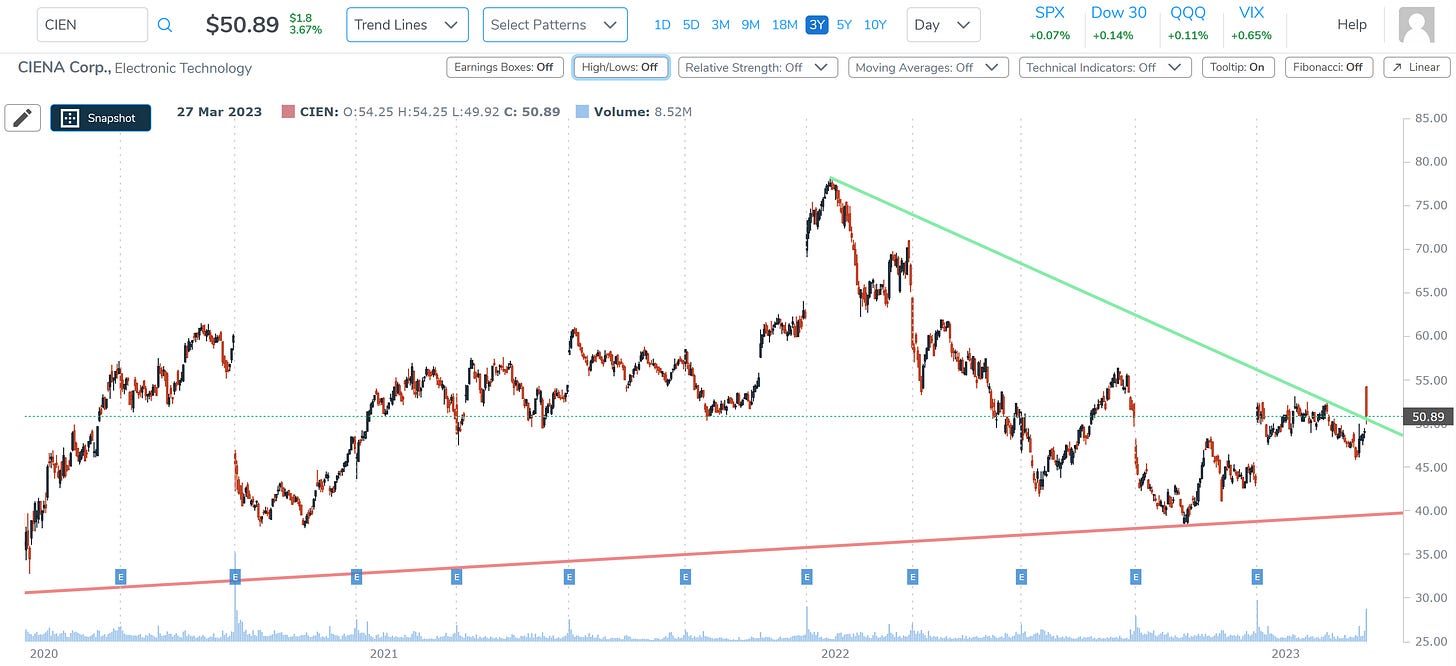Click the QQQ index quote
The width and height of the screenshot is (1456, 666).
pyautogui.click(x=1188, y=23)
